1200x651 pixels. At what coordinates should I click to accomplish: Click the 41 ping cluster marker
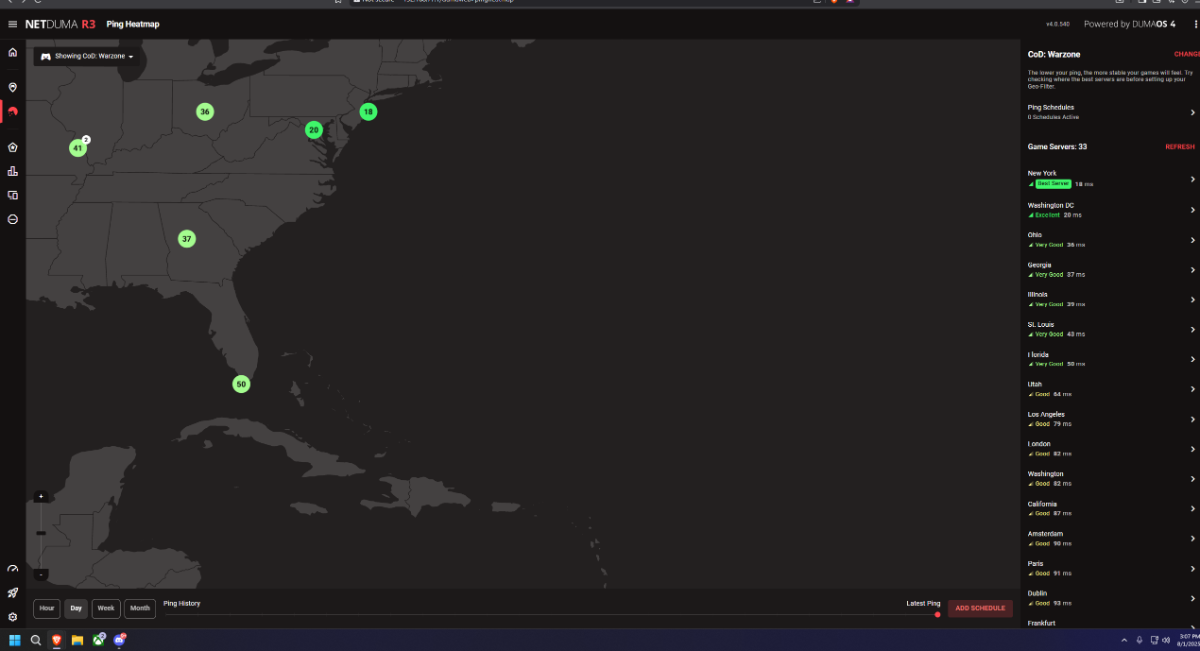(x=78, y=148)
